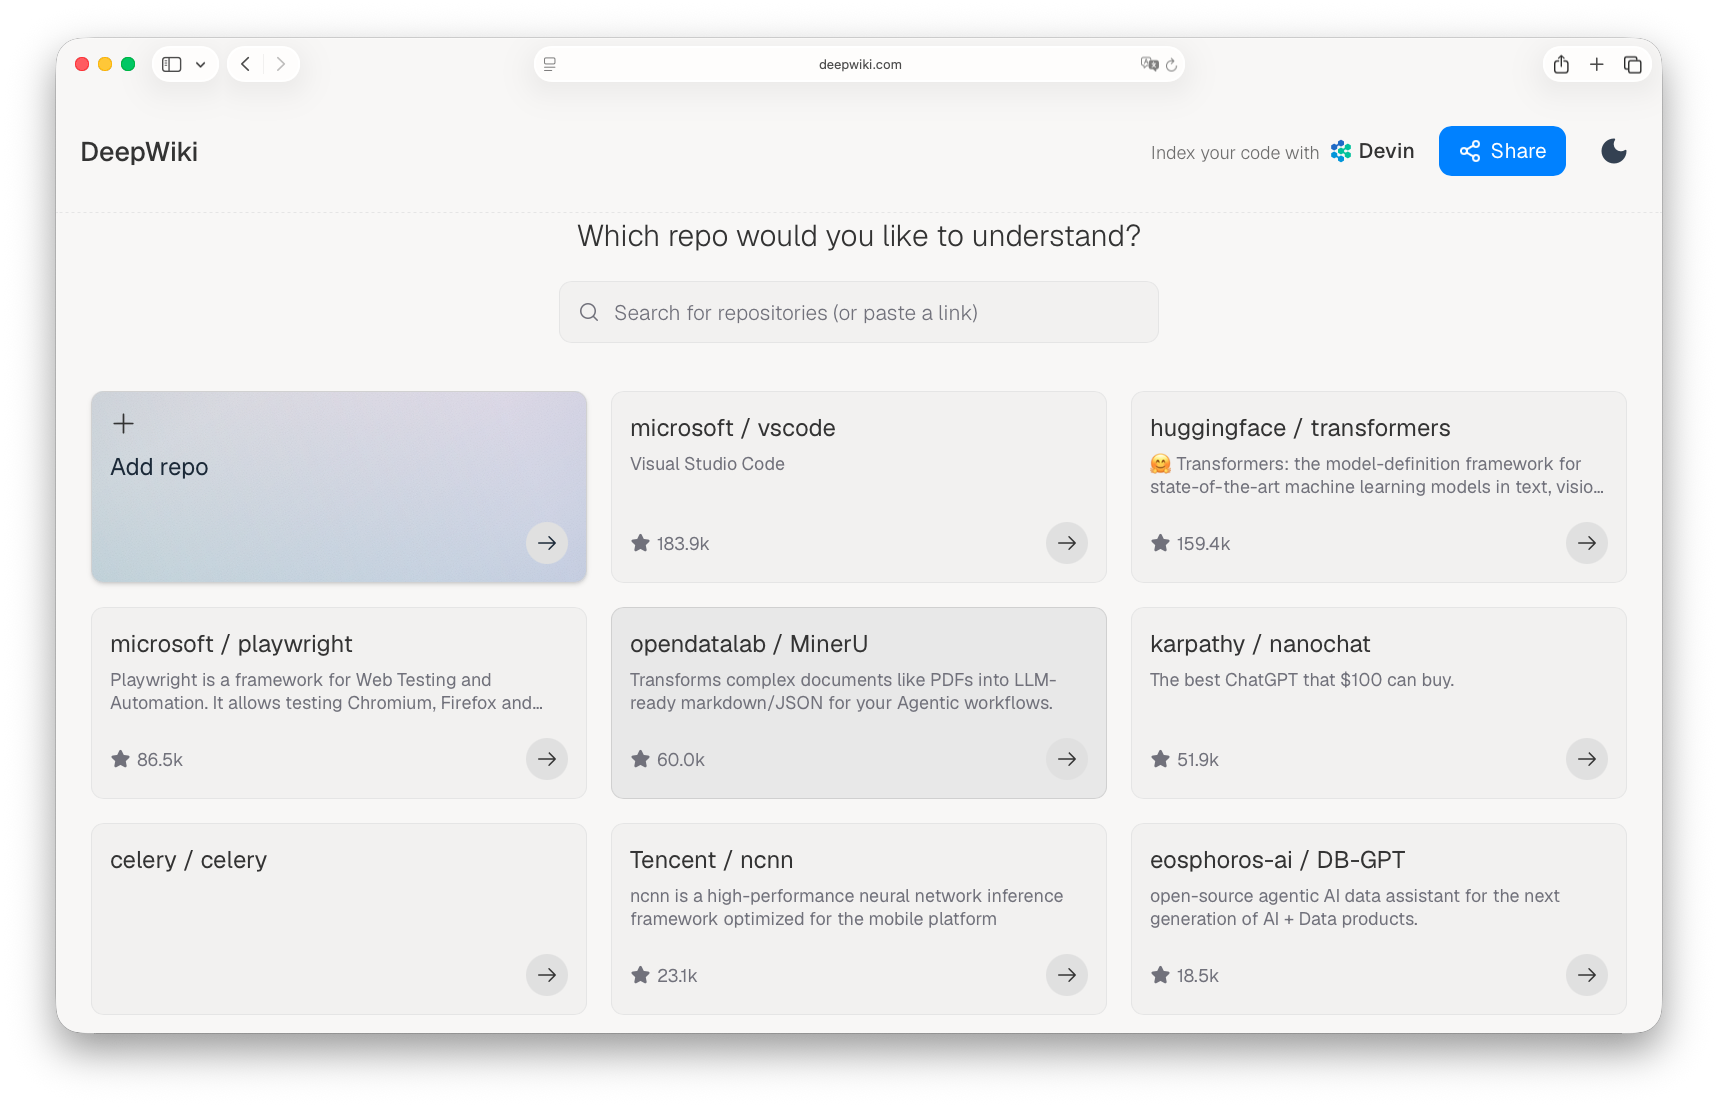Click the DB-GPT 'open-source agentic AI' description
This screenshot has height=1107, width=1718.
coord(1355,907)
